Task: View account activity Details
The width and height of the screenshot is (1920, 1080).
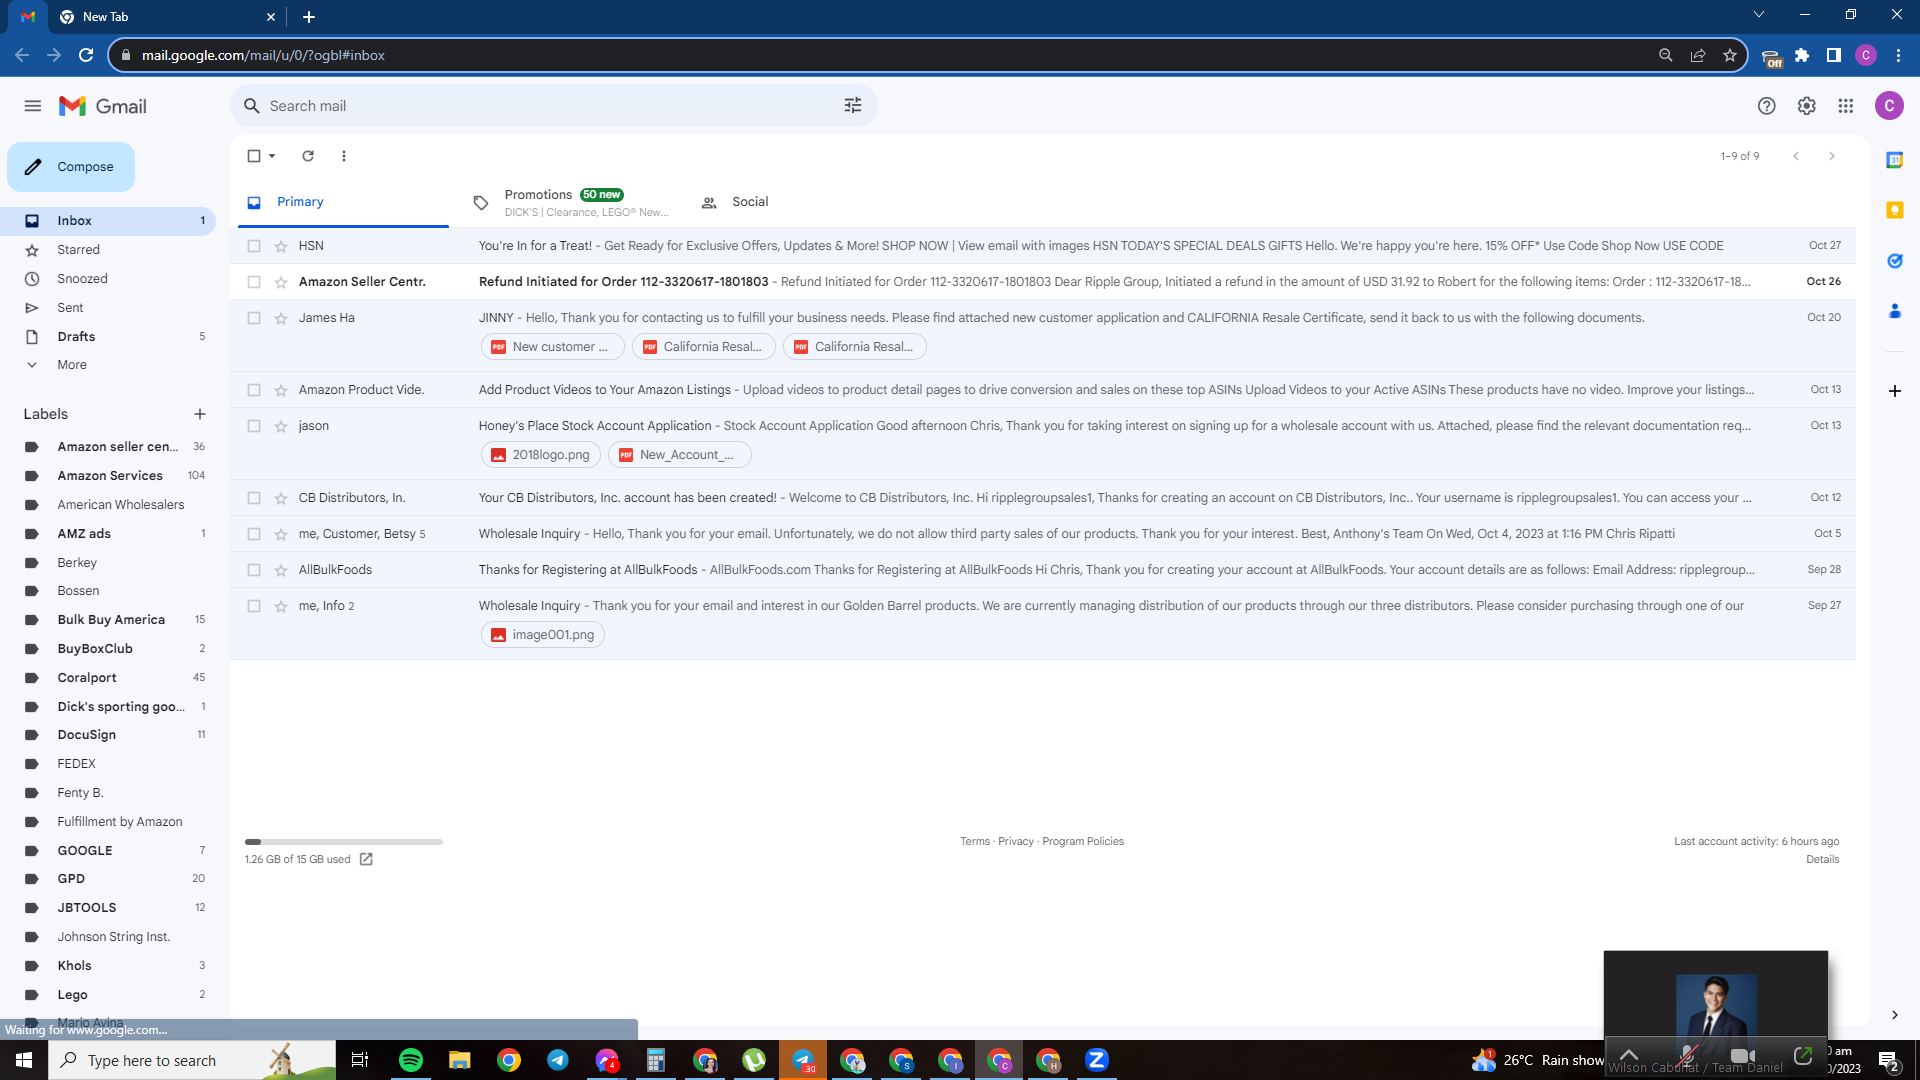Action: pyautogui.click(x=1823, y=860)
